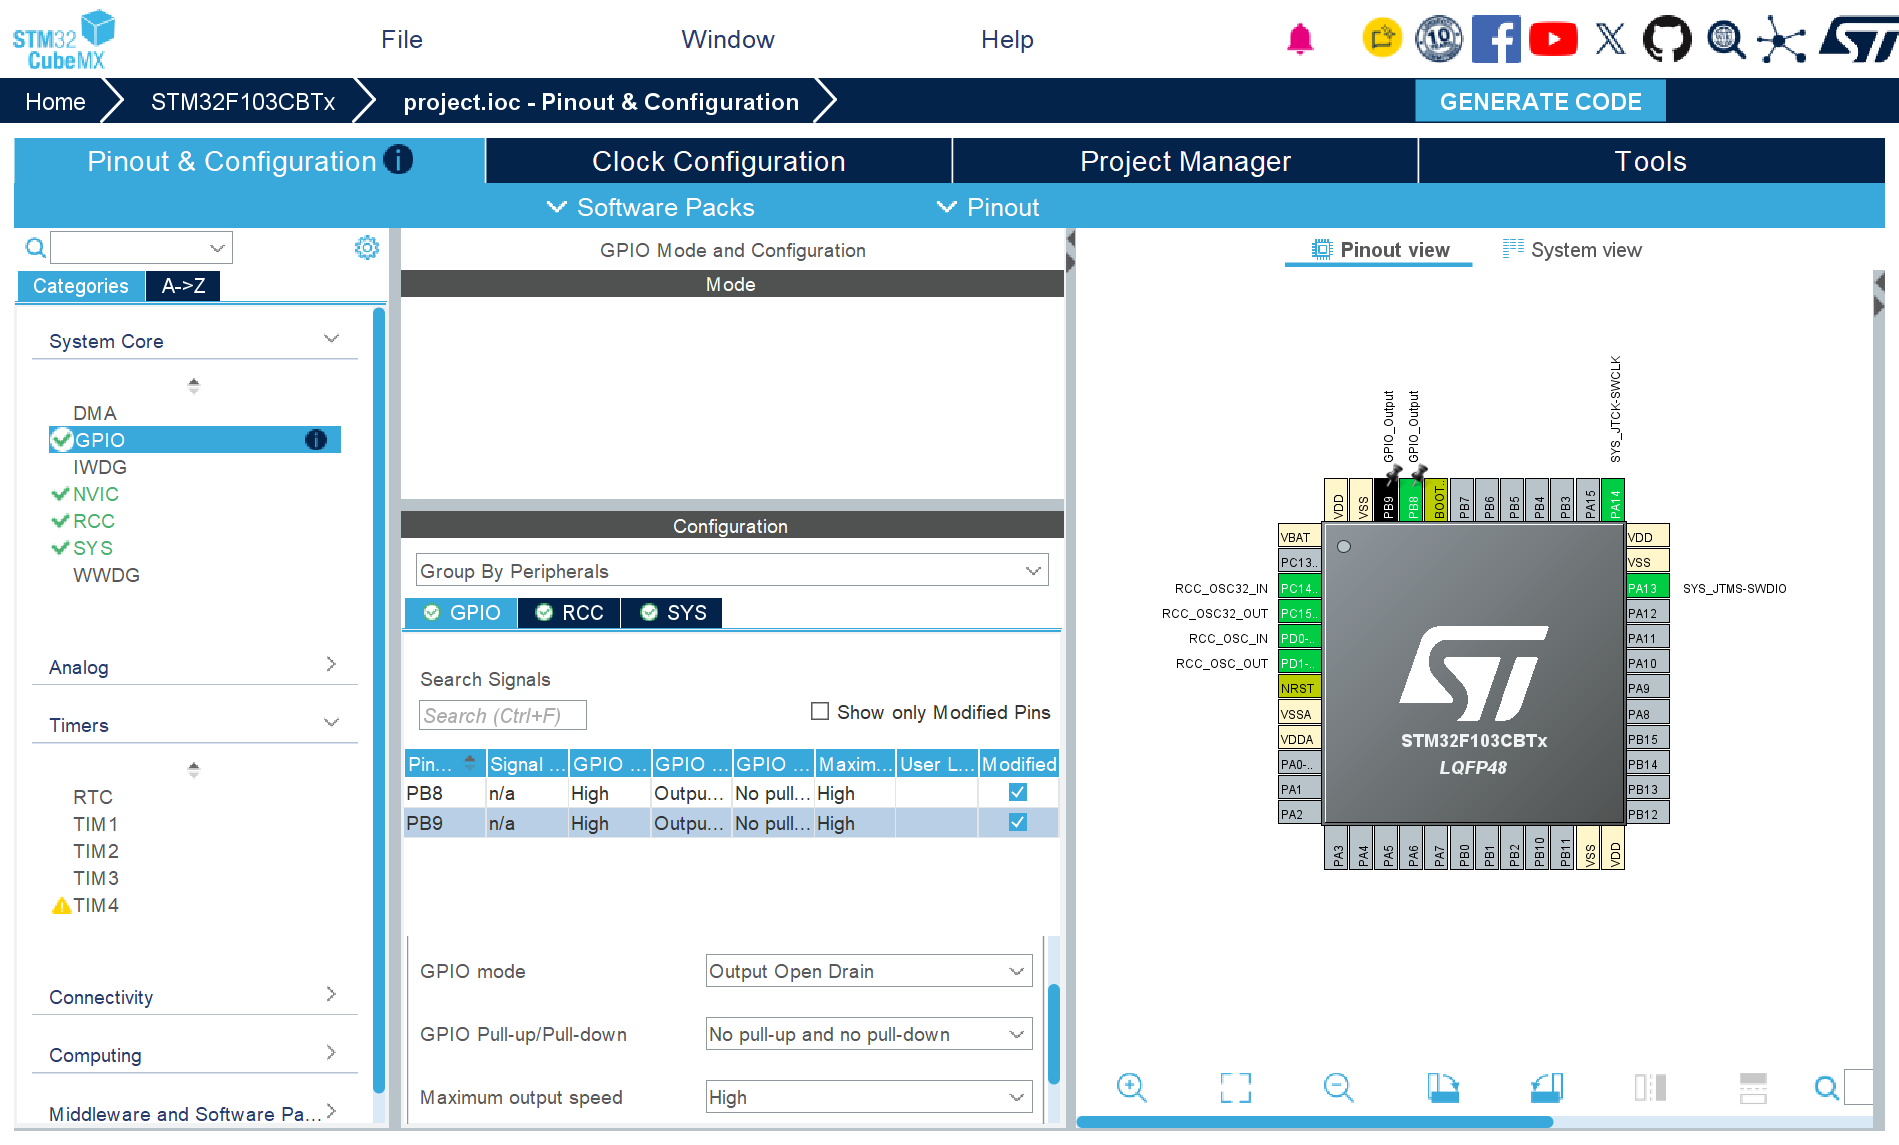Click the GPIO info icon in the sidebar
Image resolution: width=1899 pixels, height=1145 pixels.
click(316, 440)
